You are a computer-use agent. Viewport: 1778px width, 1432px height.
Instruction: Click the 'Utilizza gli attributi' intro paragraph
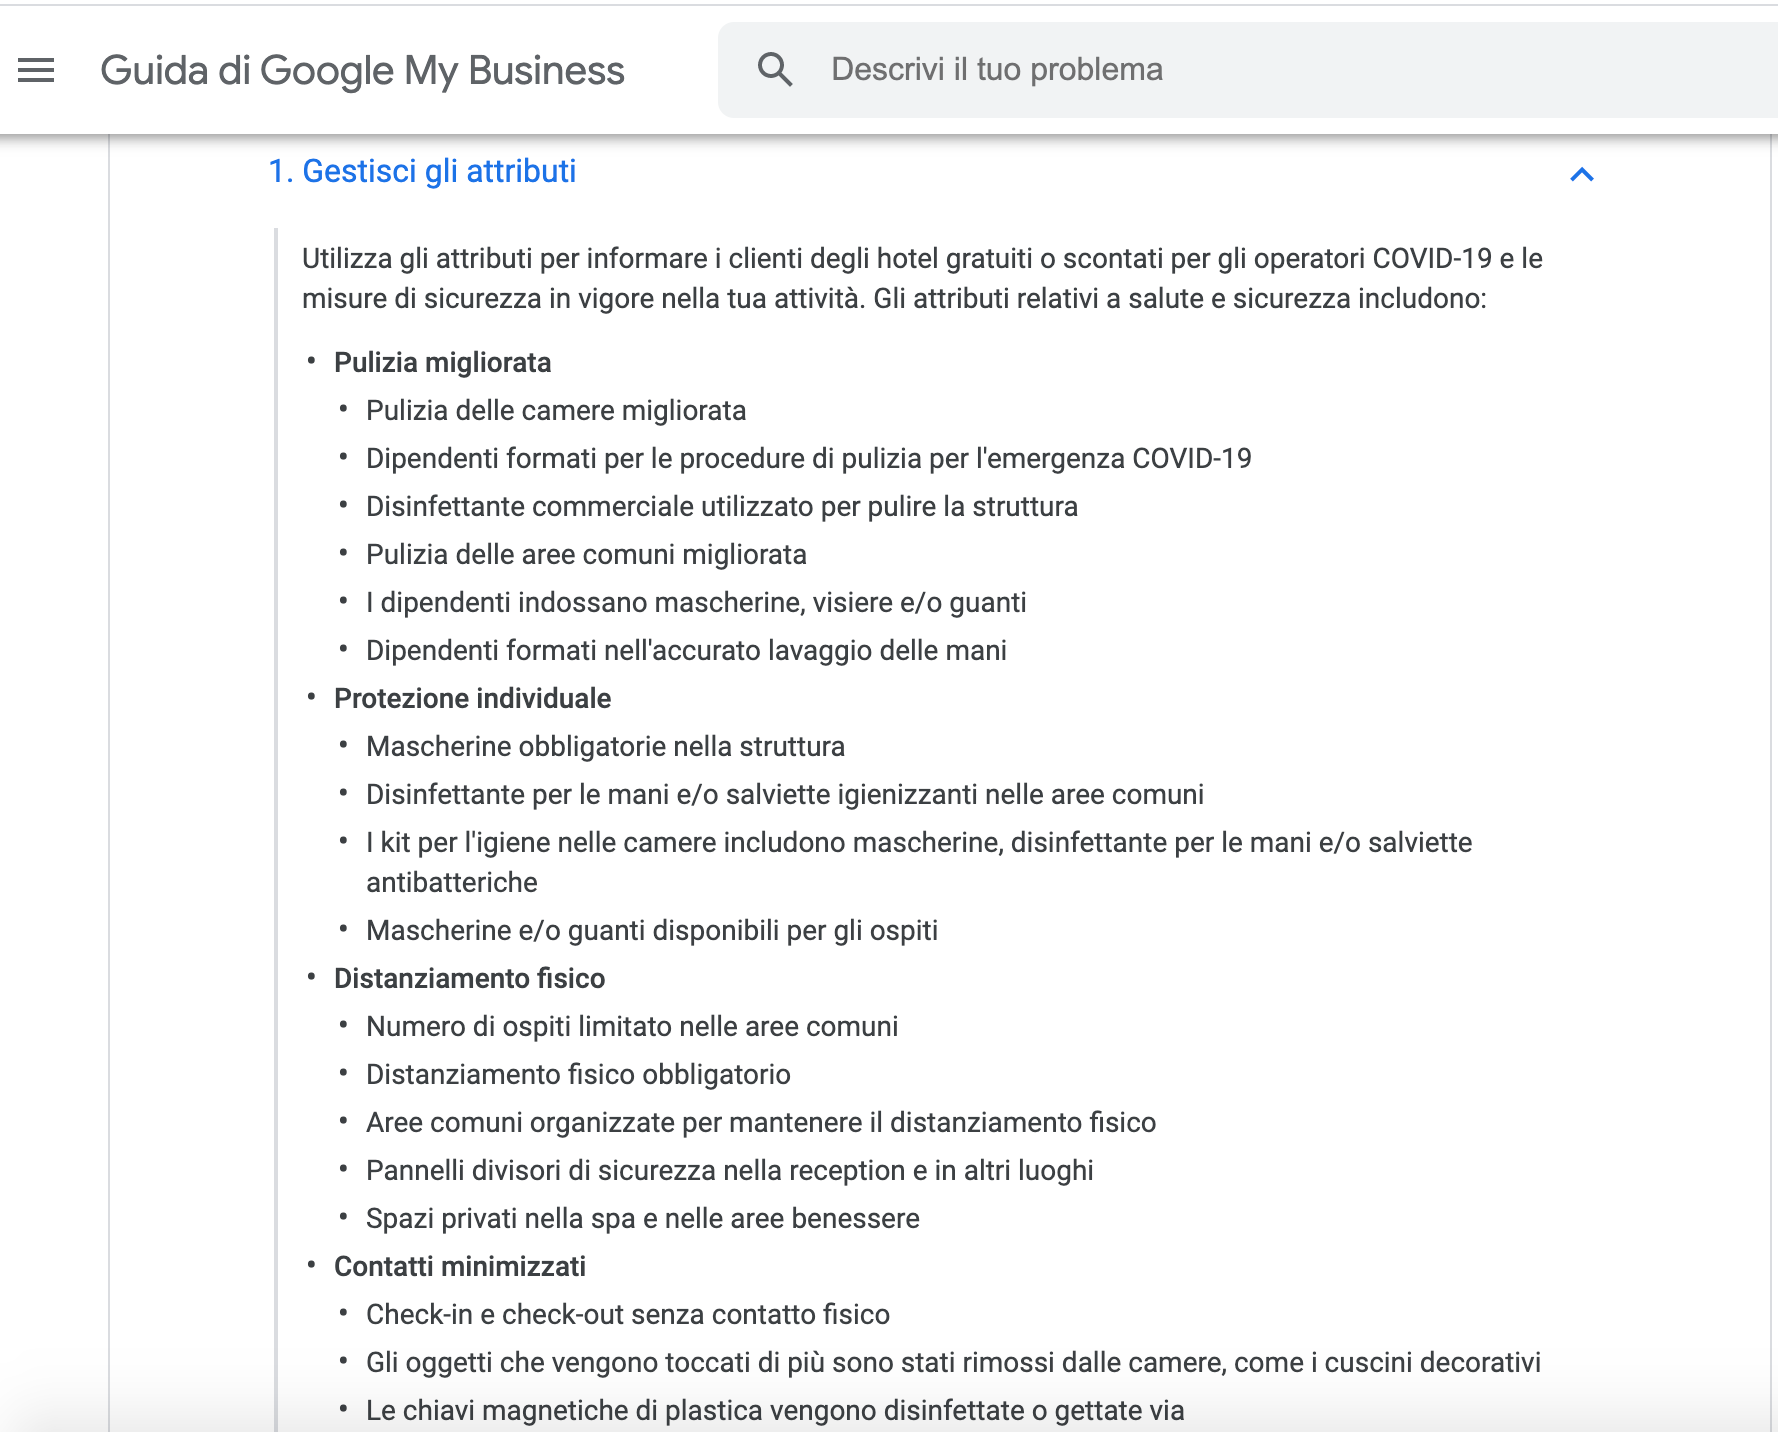pyautogui.click(x=920, y=278)
